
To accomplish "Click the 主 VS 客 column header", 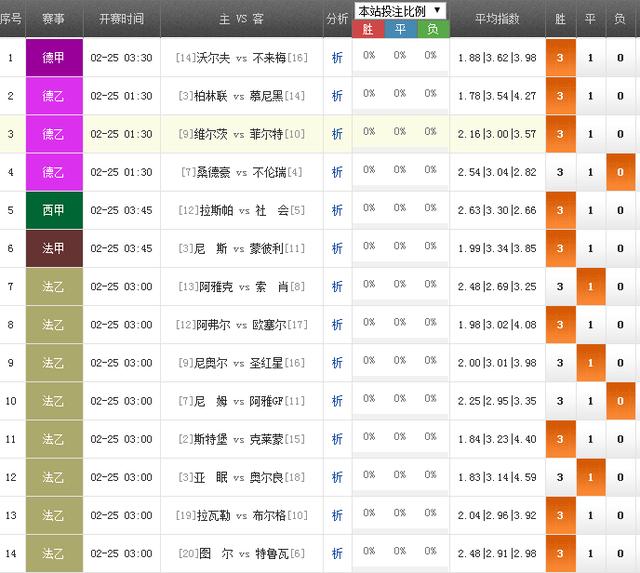I will tap(242, 19).
